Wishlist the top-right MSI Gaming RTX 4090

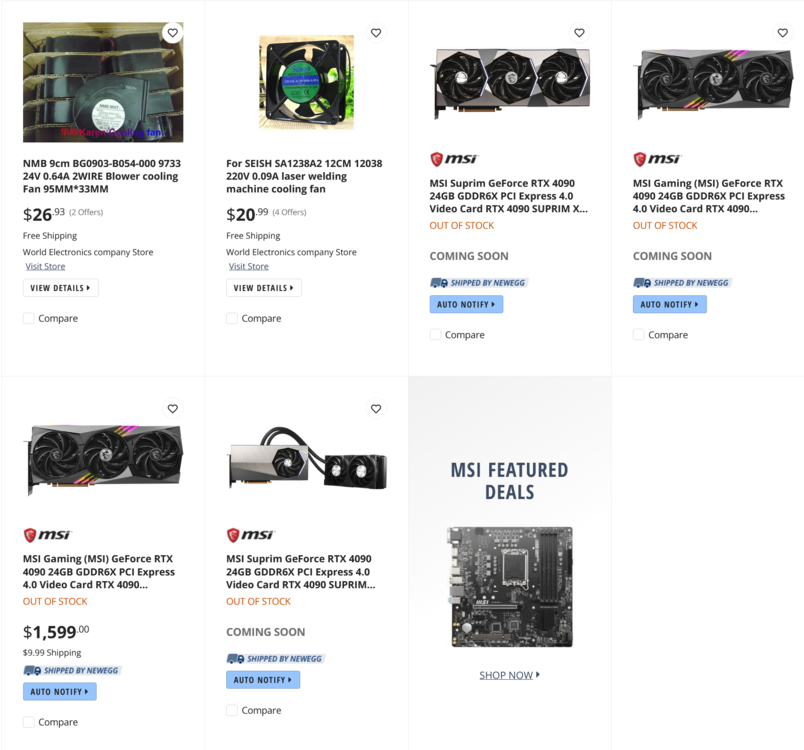click(782, 33)
